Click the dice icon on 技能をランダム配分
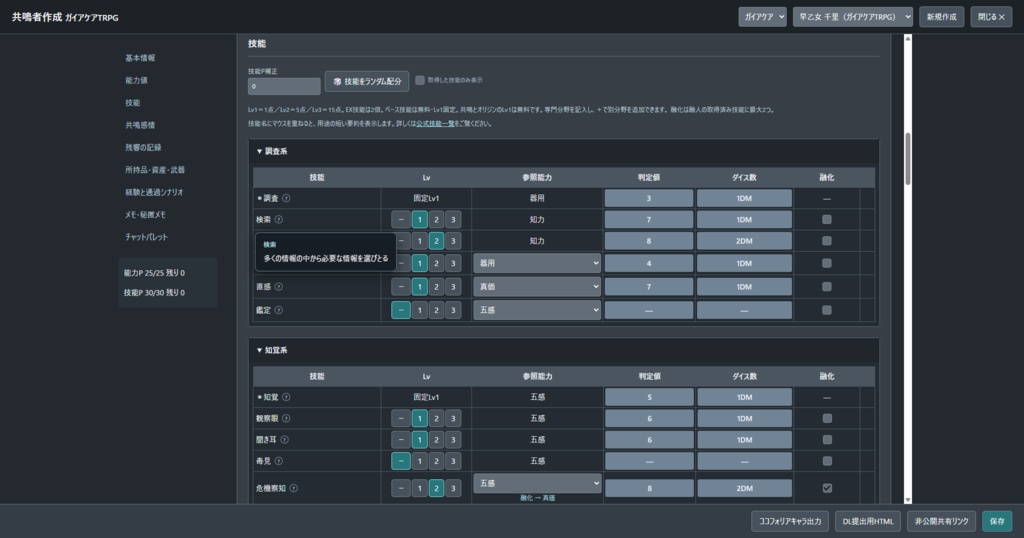The image size is (1024, 538). (x=337, y=82)
